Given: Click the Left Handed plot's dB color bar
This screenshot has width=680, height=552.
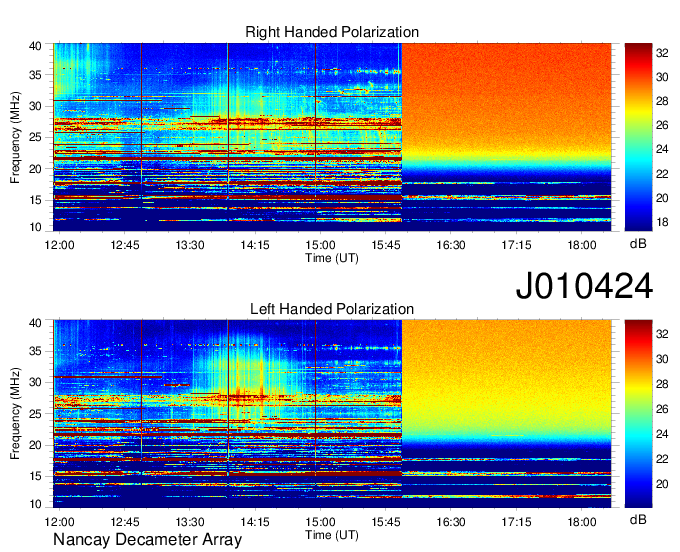Looking at the screenshot, I should (638, 414).
